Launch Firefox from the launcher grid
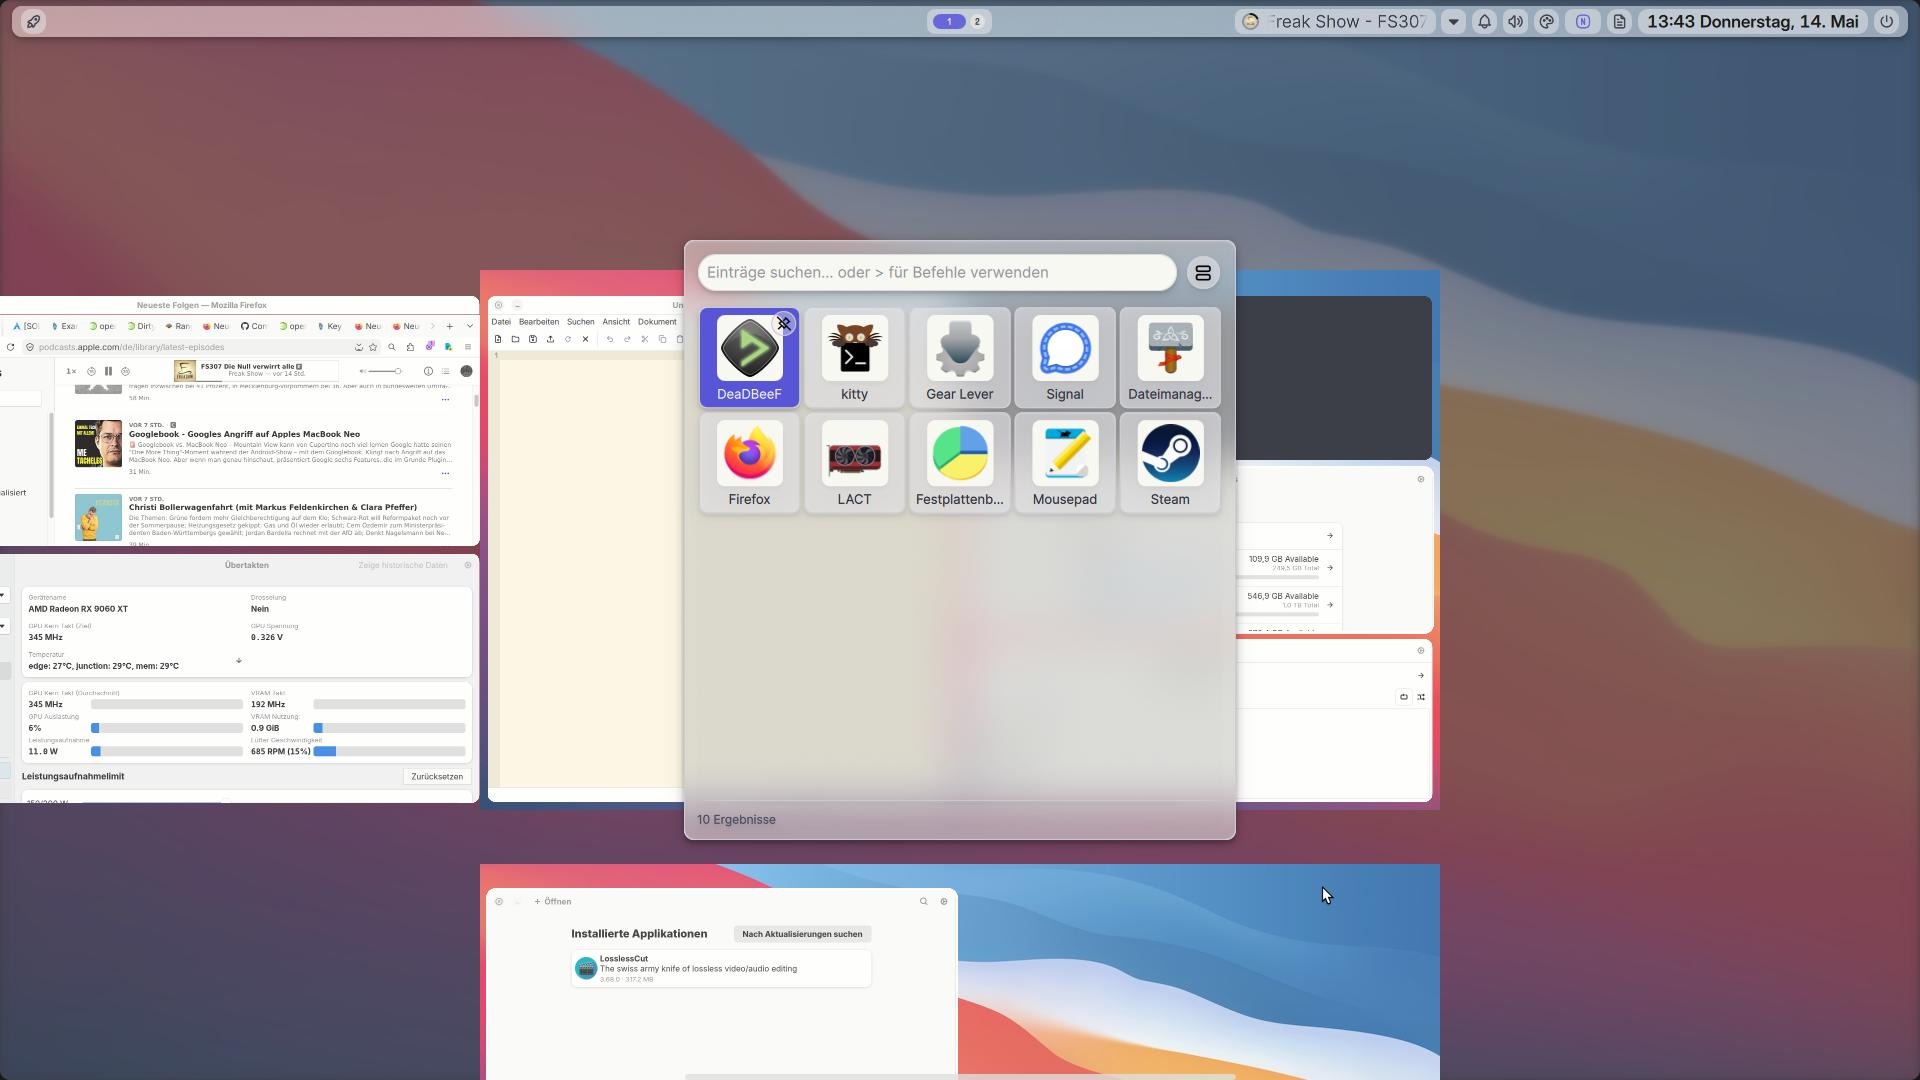This screenshot has width=1920, height=1080. tap(749, 462)
